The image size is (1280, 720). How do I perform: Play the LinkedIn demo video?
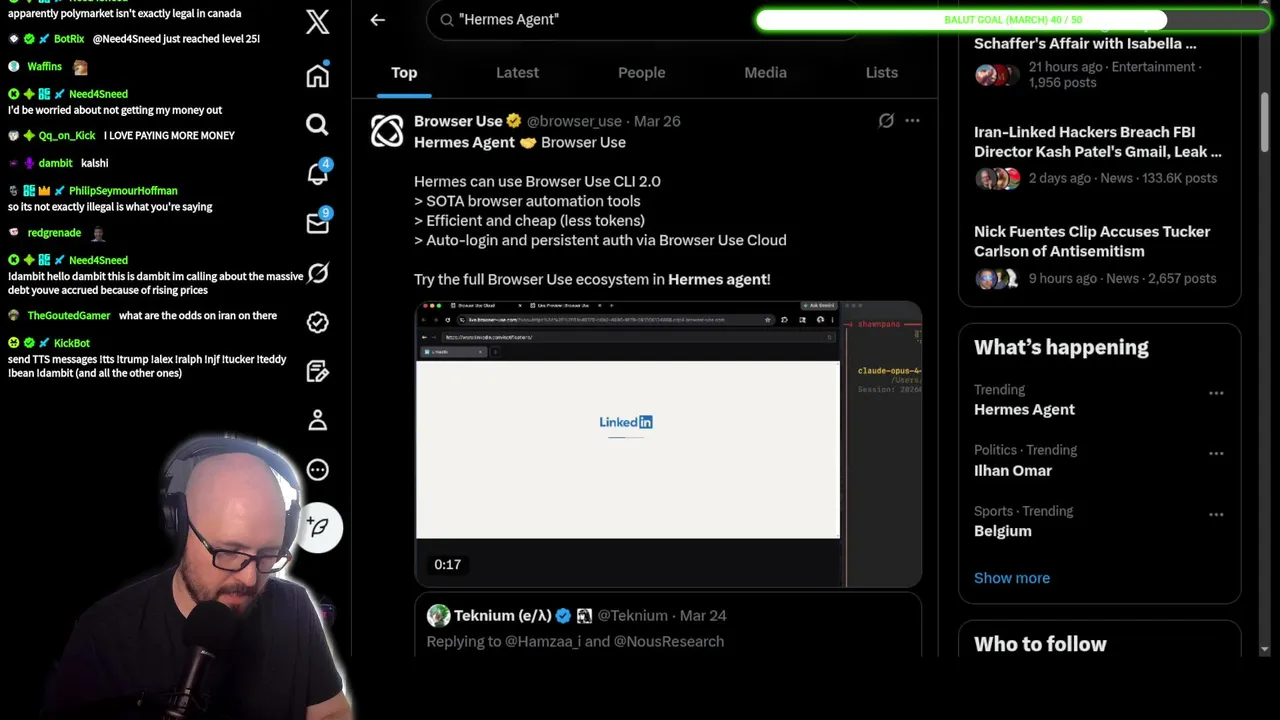coord(668,444)
